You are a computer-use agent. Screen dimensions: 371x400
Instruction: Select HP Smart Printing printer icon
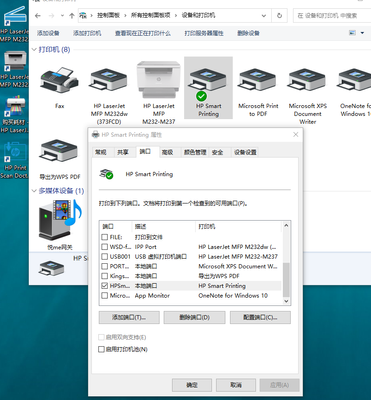coord(208,83)
